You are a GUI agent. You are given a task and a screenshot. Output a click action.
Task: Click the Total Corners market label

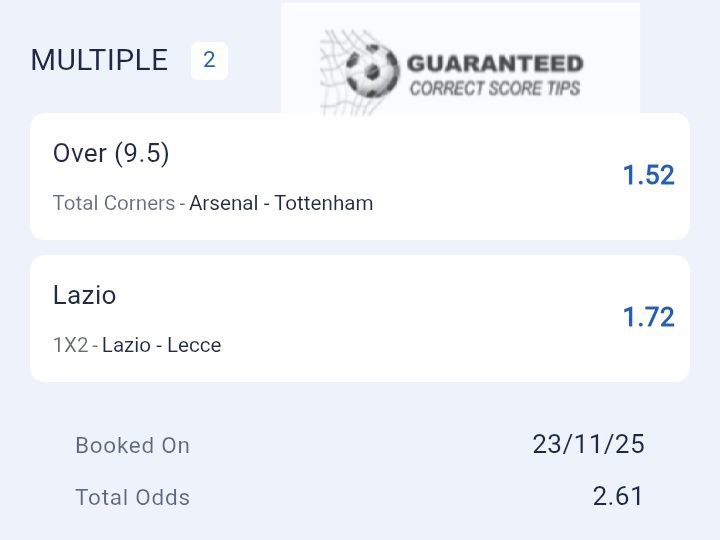click(x=114, y=203)
